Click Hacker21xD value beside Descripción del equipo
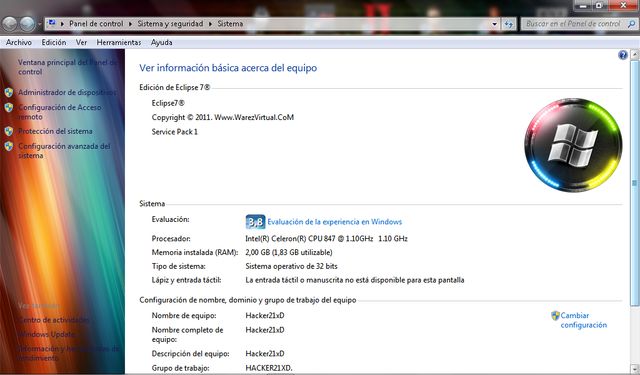This screenshot has width=640, height=375. (x=265, y=354)
